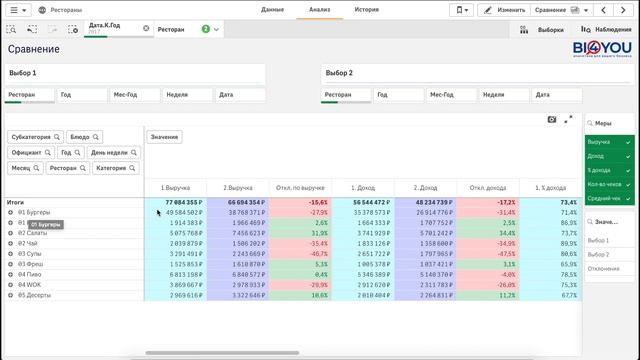640x360 pixels.
Task: Expand the Ресторан selection dropdown chevron
Action: tap(217, 29)
